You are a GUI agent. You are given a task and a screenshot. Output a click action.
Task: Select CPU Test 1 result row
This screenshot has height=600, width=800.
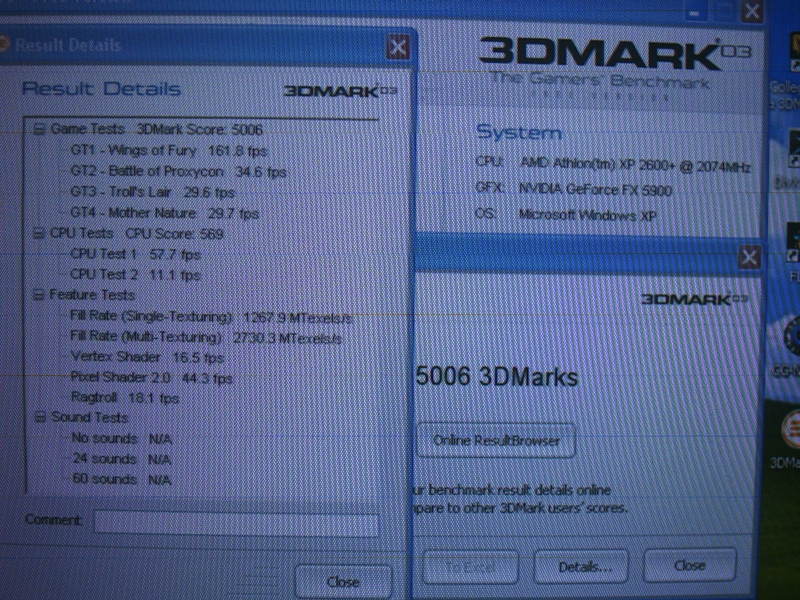coord(135,254)
